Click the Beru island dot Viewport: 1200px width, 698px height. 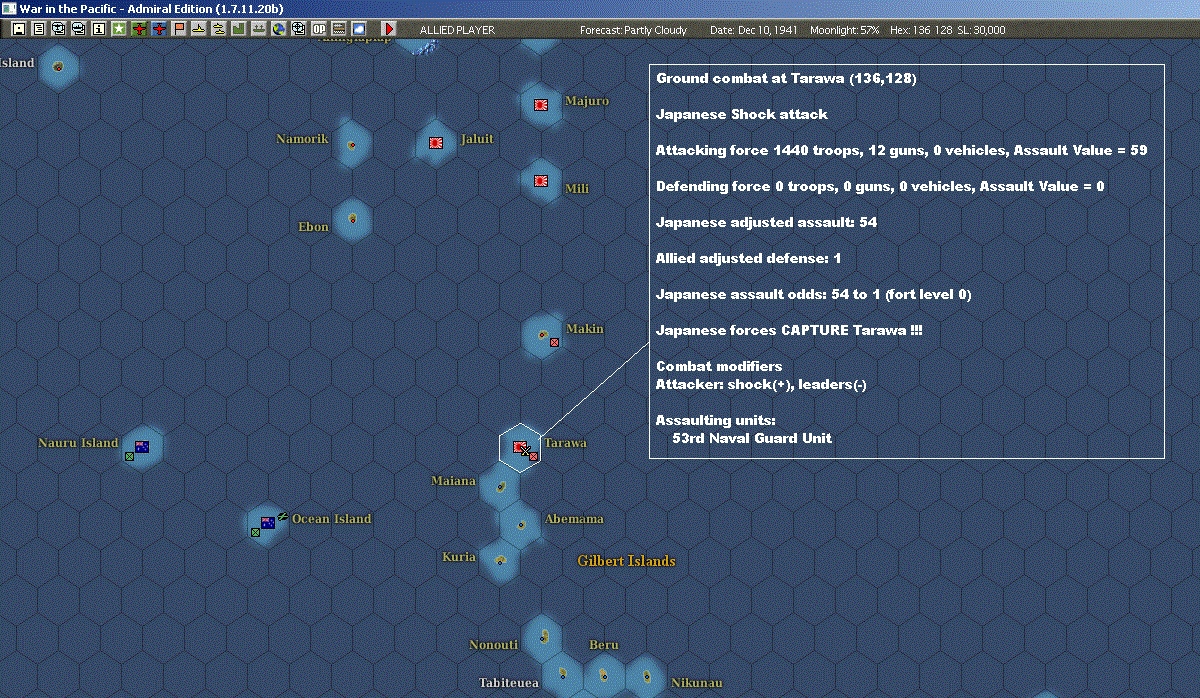pos(604,674)
